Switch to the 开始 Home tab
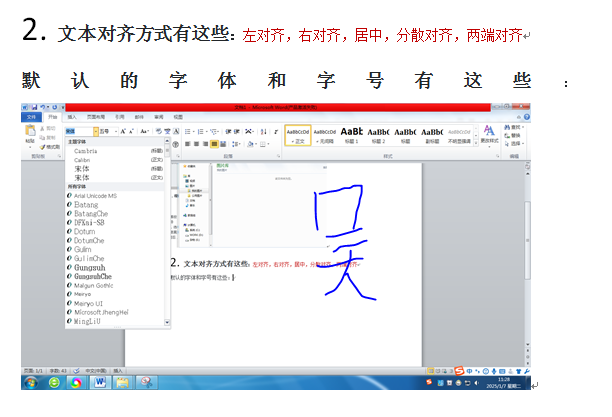The height and width of the screenshot is (417, 612). coord(52,117)
